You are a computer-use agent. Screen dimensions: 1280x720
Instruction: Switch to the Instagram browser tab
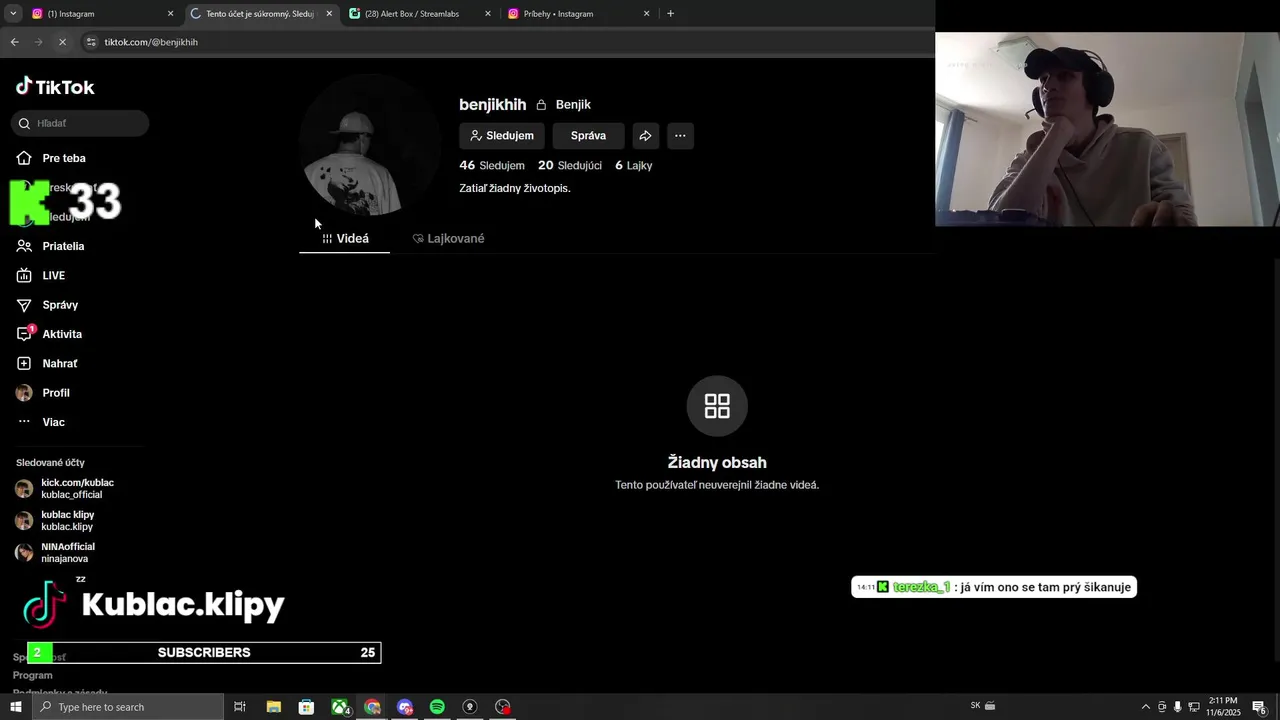coord(104,14)
